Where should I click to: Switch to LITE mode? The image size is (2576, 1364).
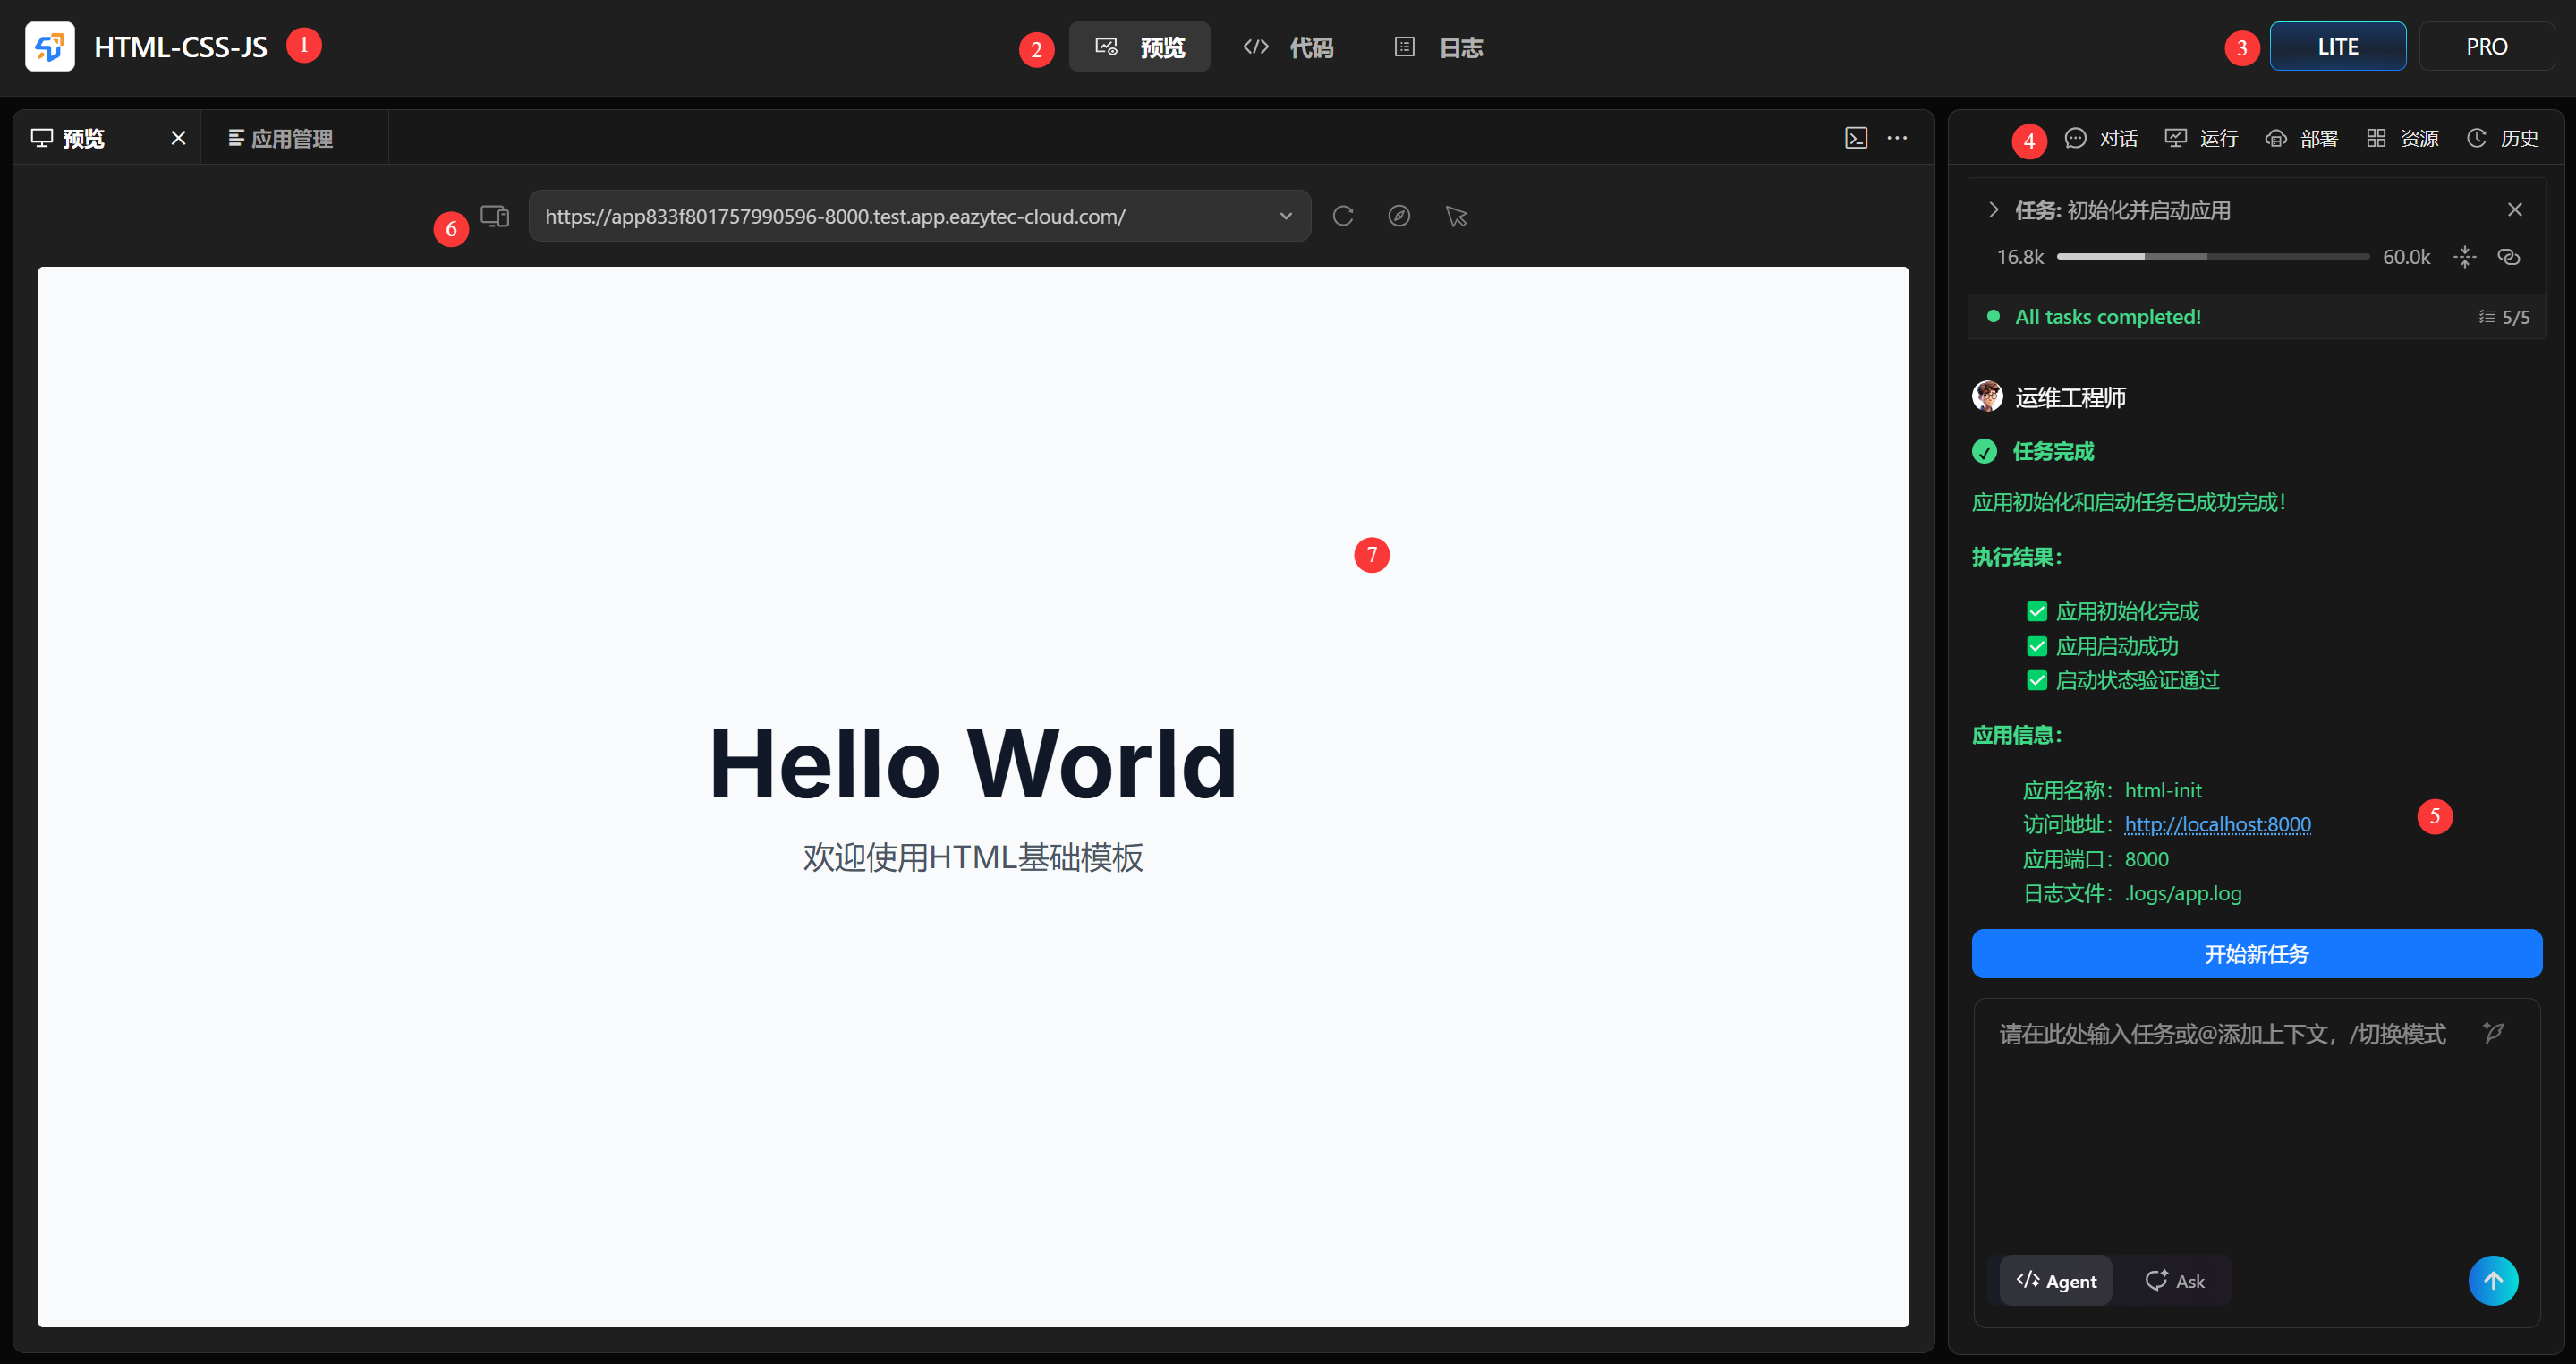[x=2337, y=46]
